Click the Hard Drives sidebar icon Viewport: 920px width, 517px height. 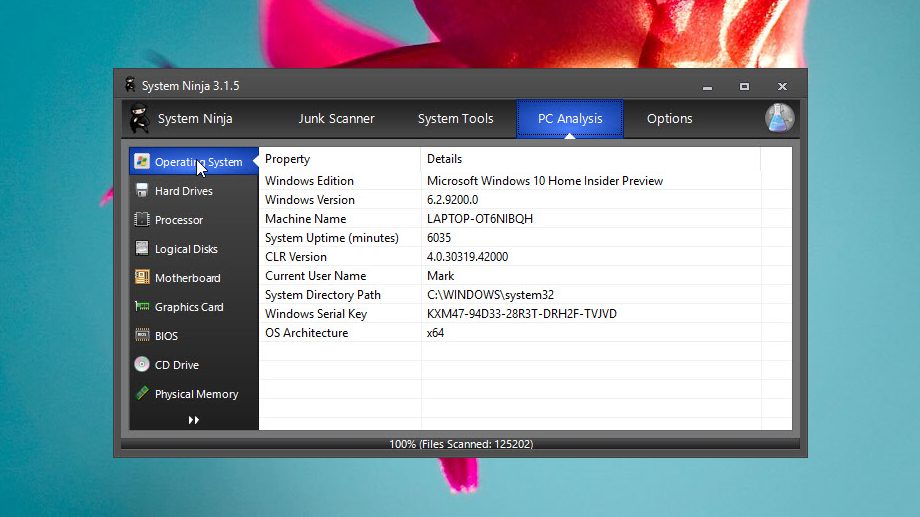[x=141, y=190]
